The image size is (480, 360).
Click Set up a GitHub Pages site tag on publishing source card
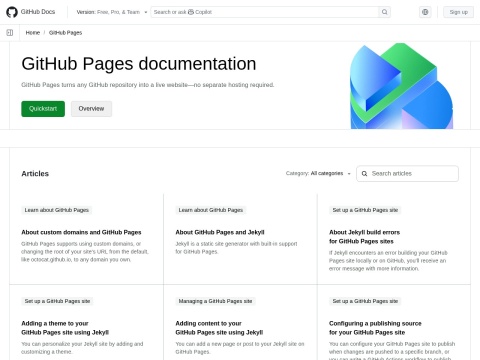pos(365,301)
